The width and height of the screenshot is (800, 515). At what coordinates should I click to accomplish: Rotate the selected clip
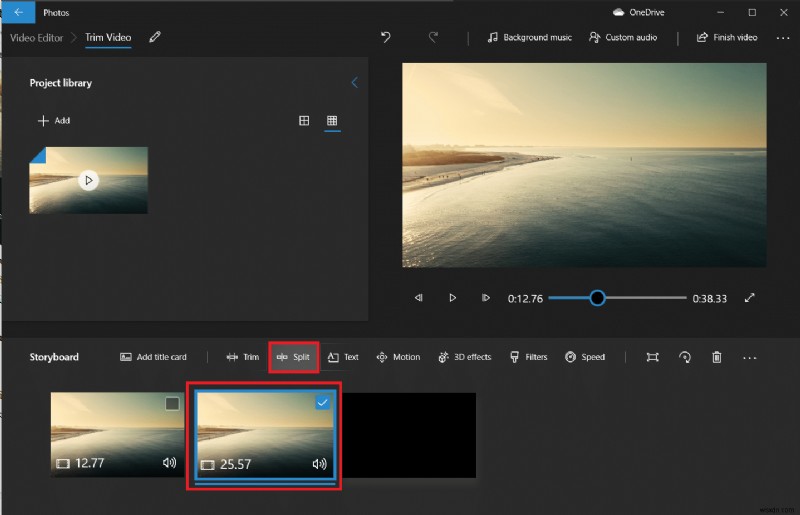click(685, 357)
